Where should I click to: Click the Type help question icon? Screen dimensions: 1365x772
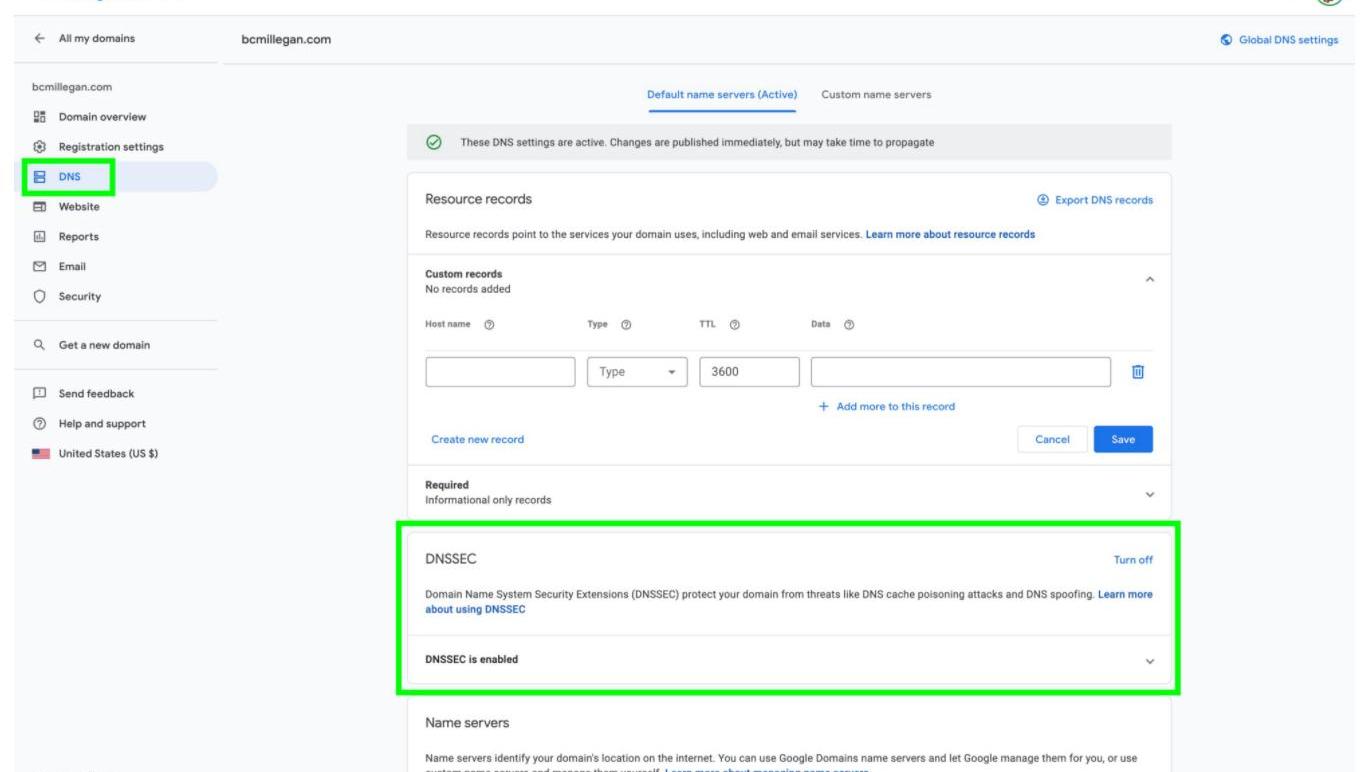pyautogui.click(x=626, y=325)
